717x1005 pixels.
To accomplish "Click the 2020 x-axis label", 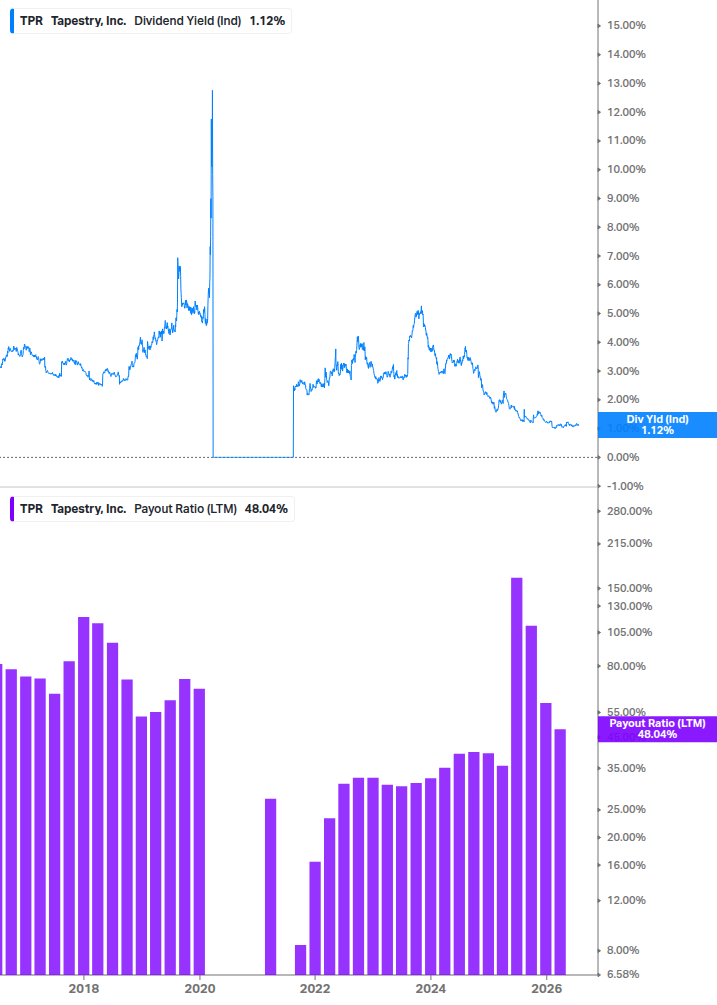I will (199, 988).
